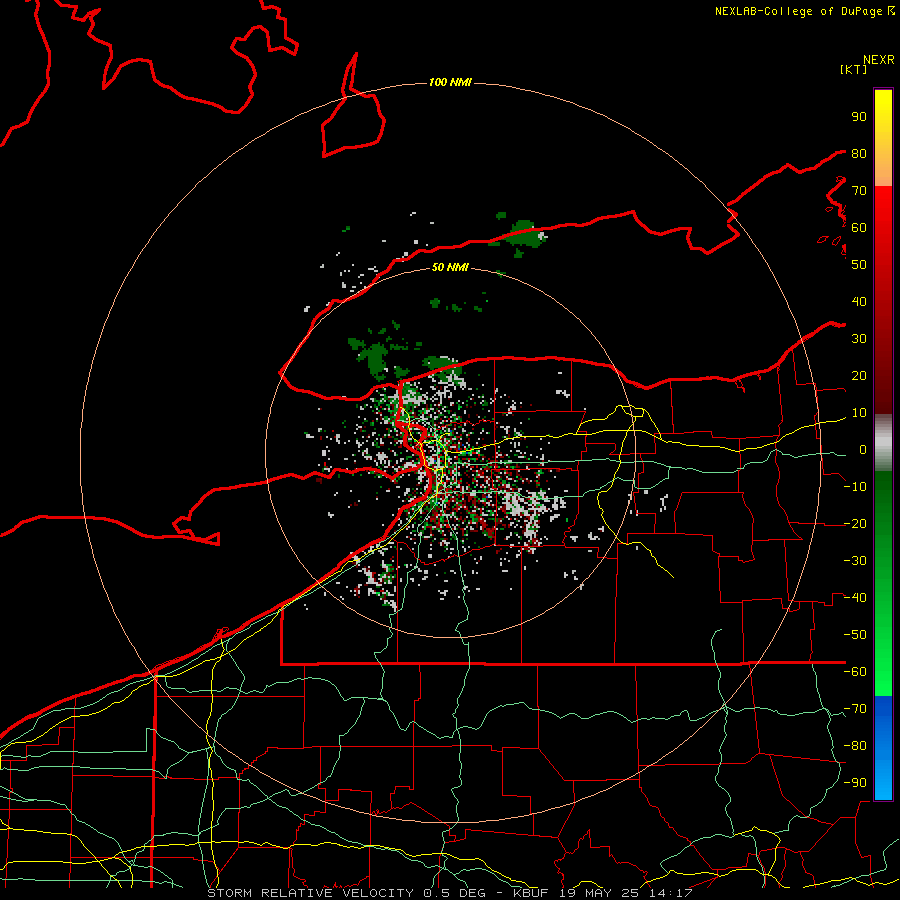Click the -40 scale value

855,598
